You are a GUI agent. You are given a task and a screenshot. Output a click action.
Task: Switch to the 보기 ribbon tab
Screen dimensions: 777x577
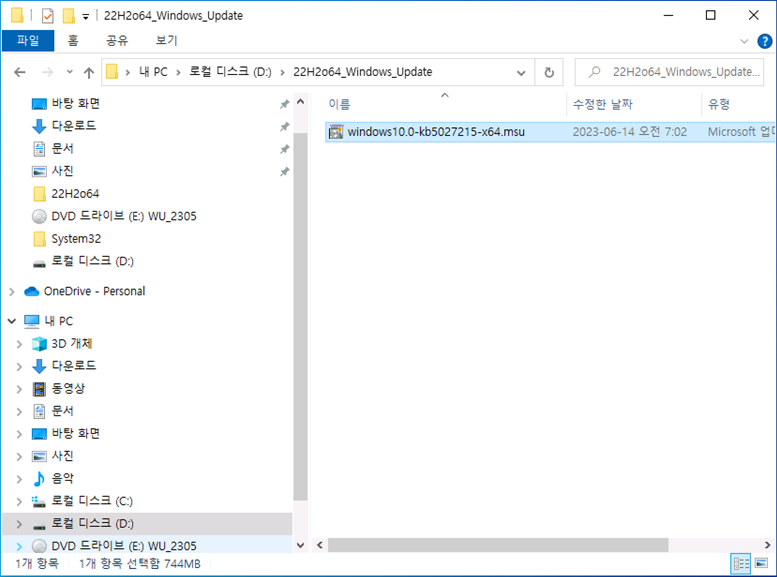point(166,41)
